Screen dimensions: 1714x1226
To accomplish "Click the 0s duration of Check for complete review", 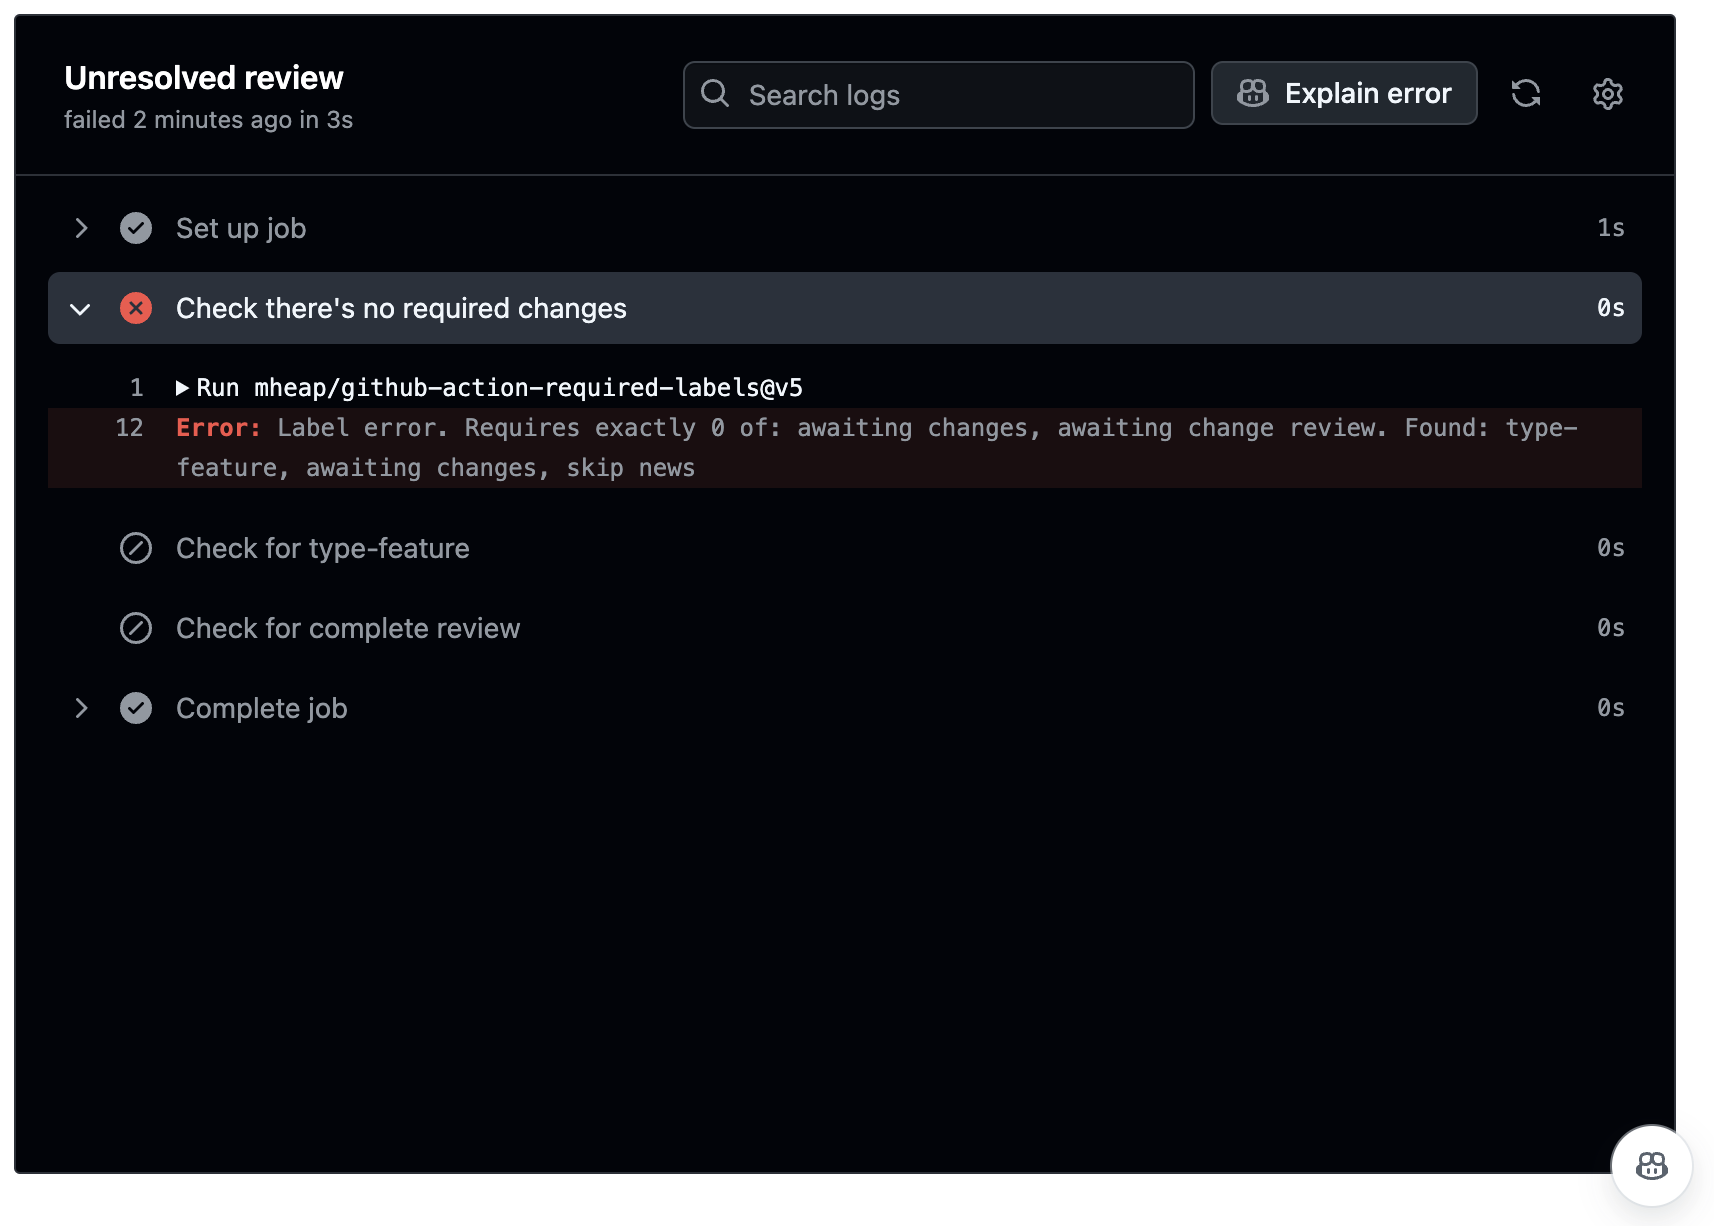I will coord(1611,628).
